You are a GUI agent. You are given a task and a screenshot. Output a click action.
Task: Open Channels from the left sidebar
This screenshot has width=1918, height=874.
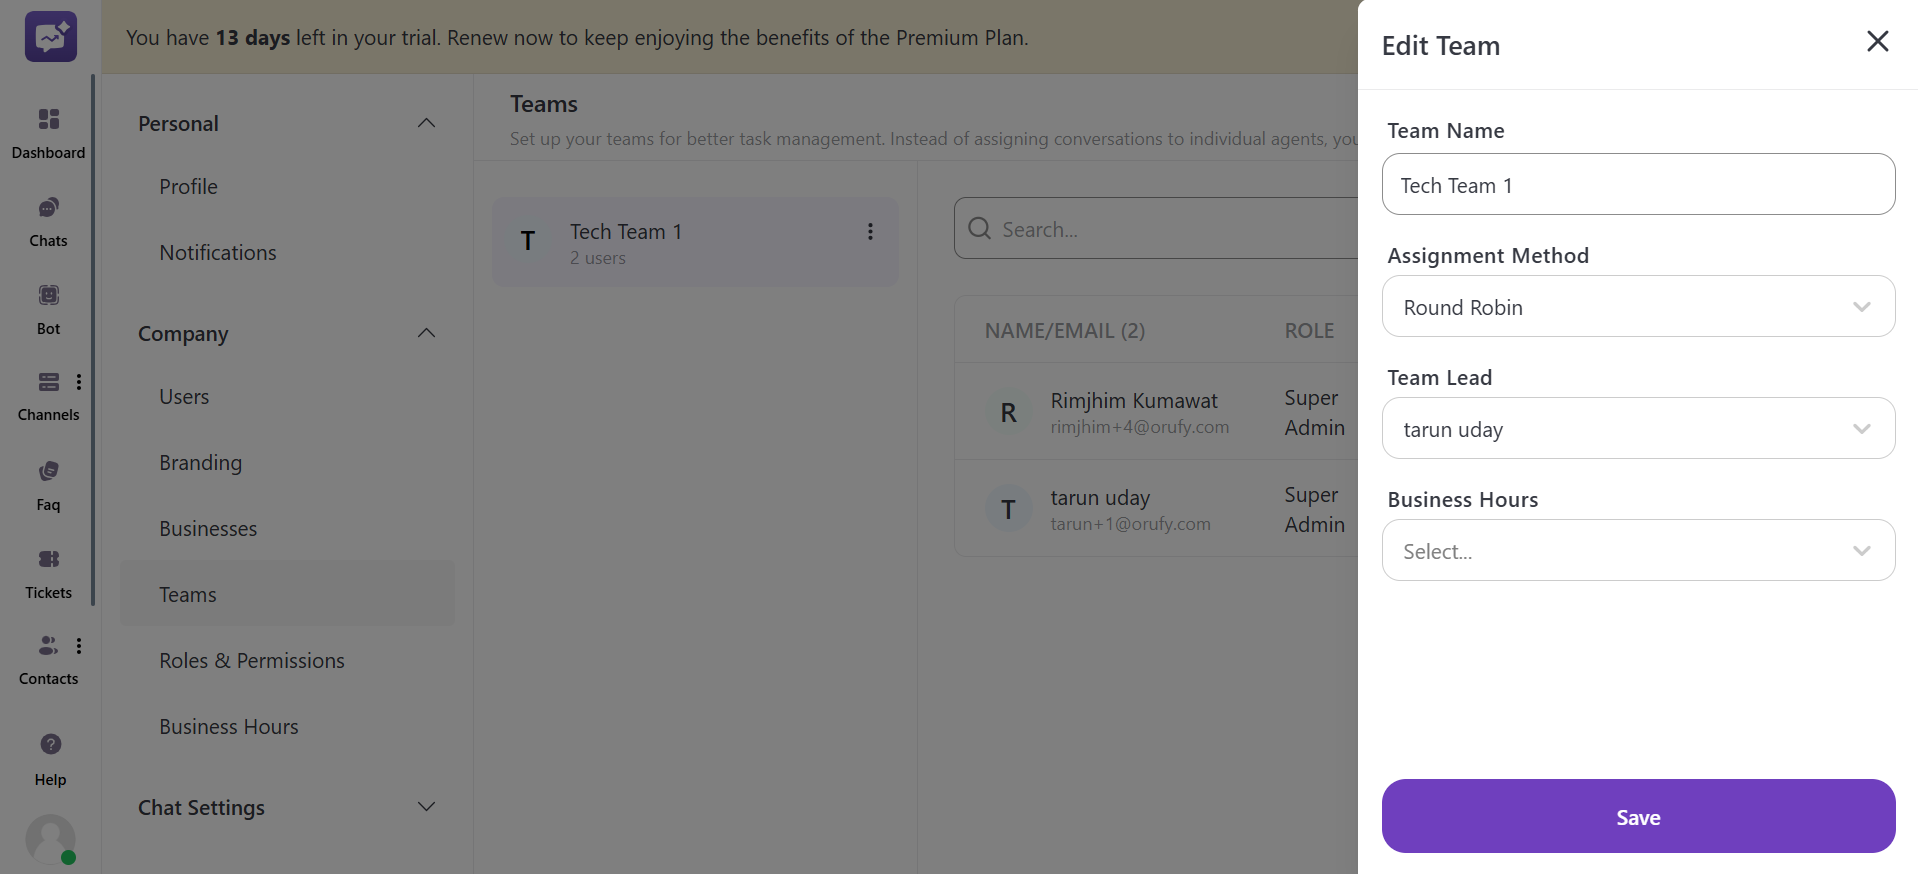(x=48, y=382)
